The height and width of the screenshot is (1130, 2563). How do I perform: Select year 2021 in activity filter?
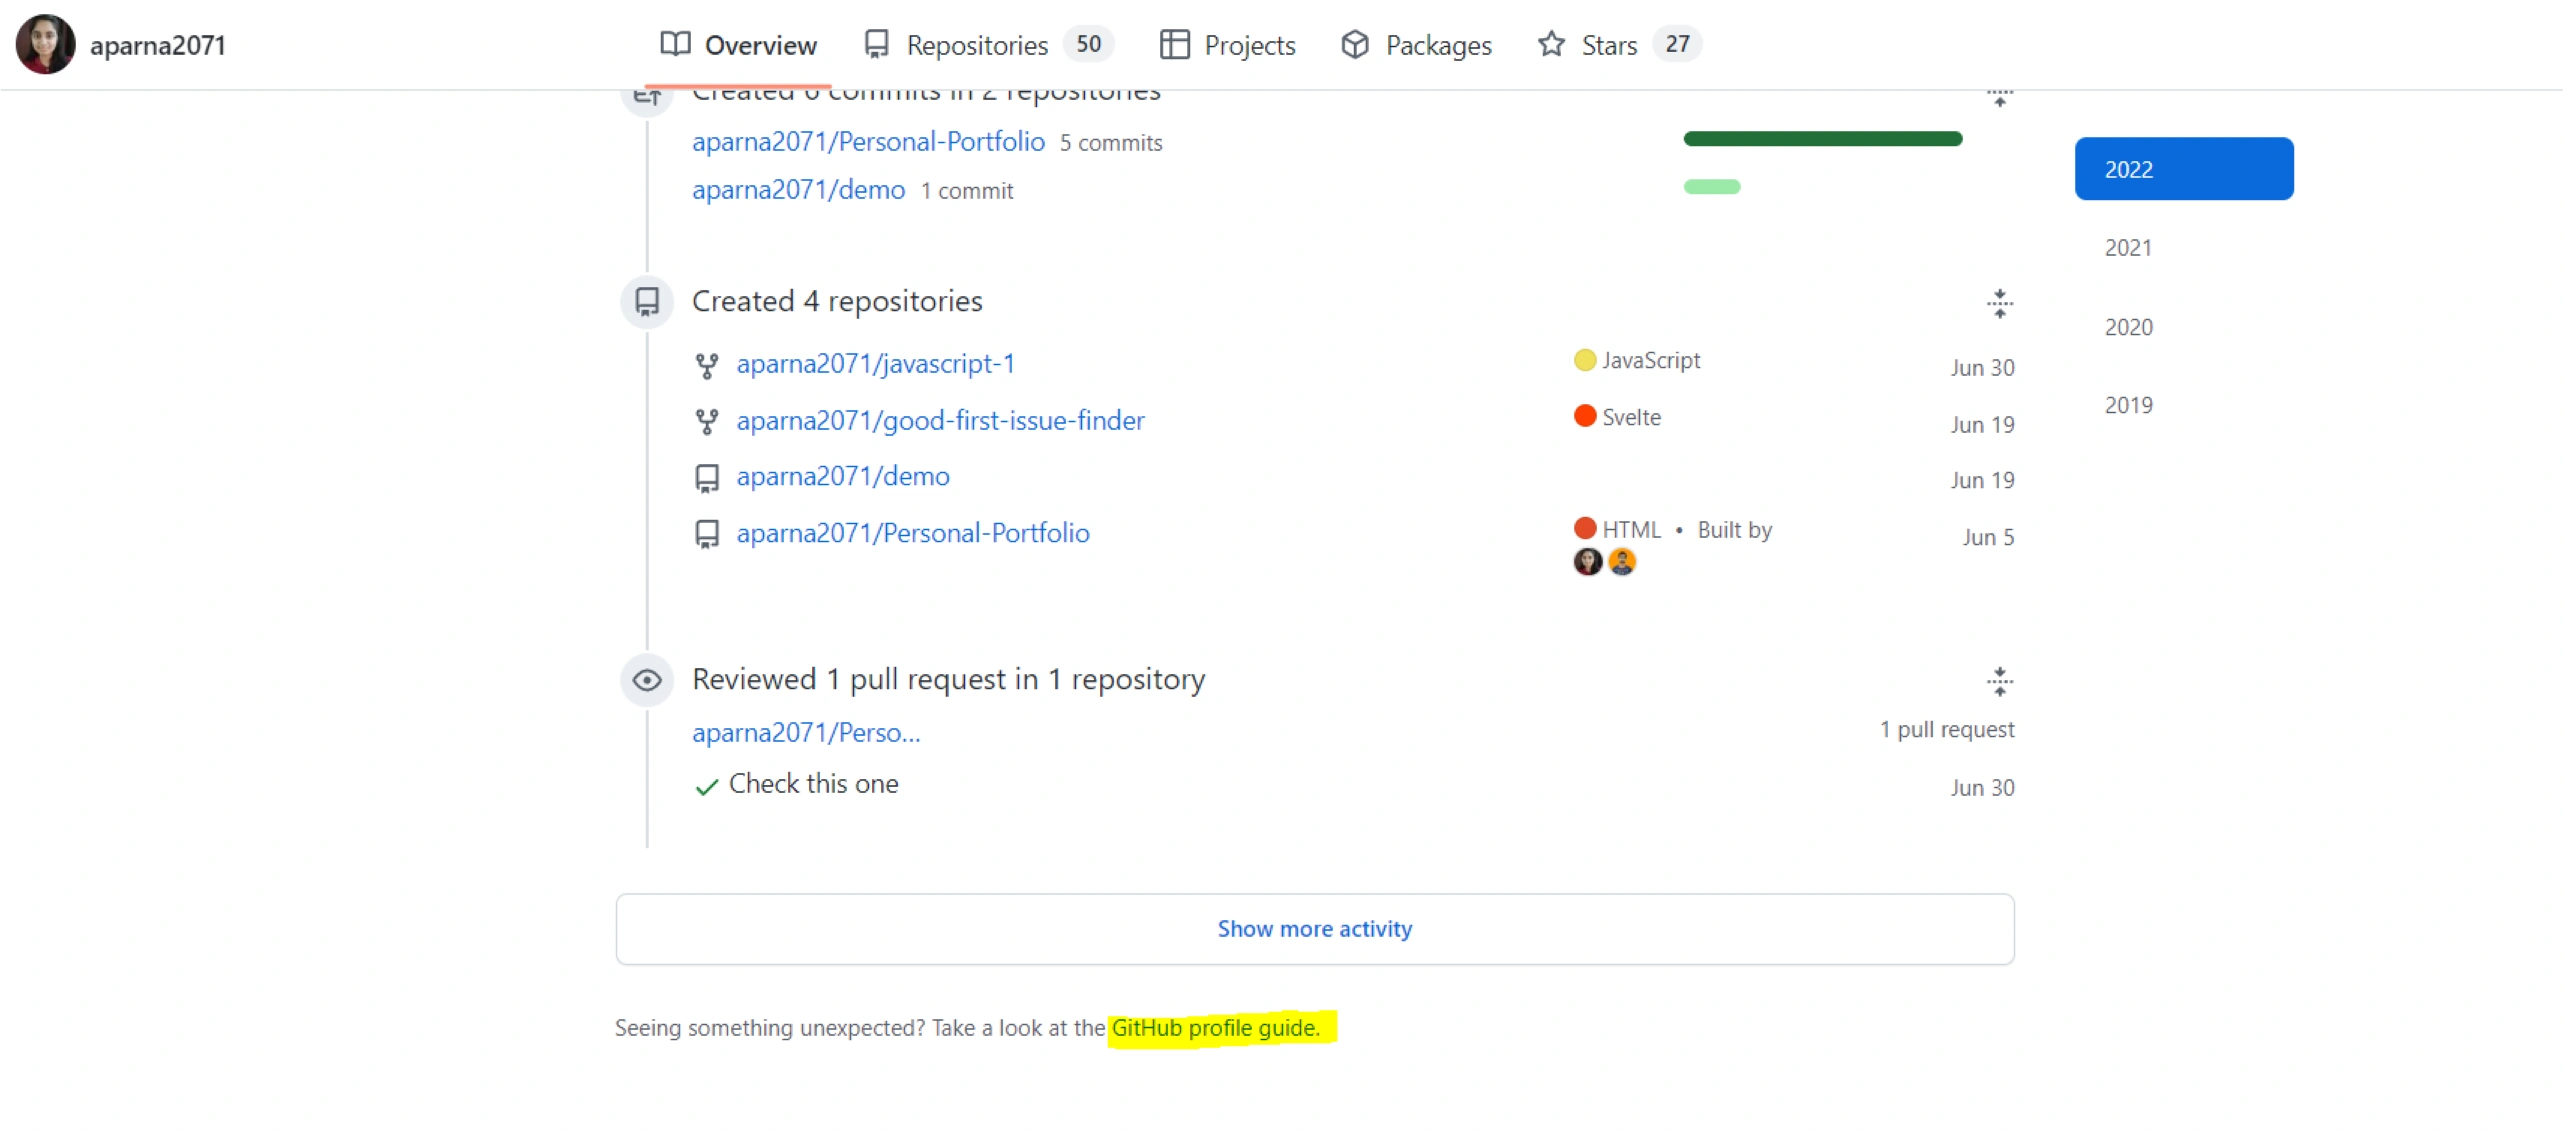point(2128,248)
